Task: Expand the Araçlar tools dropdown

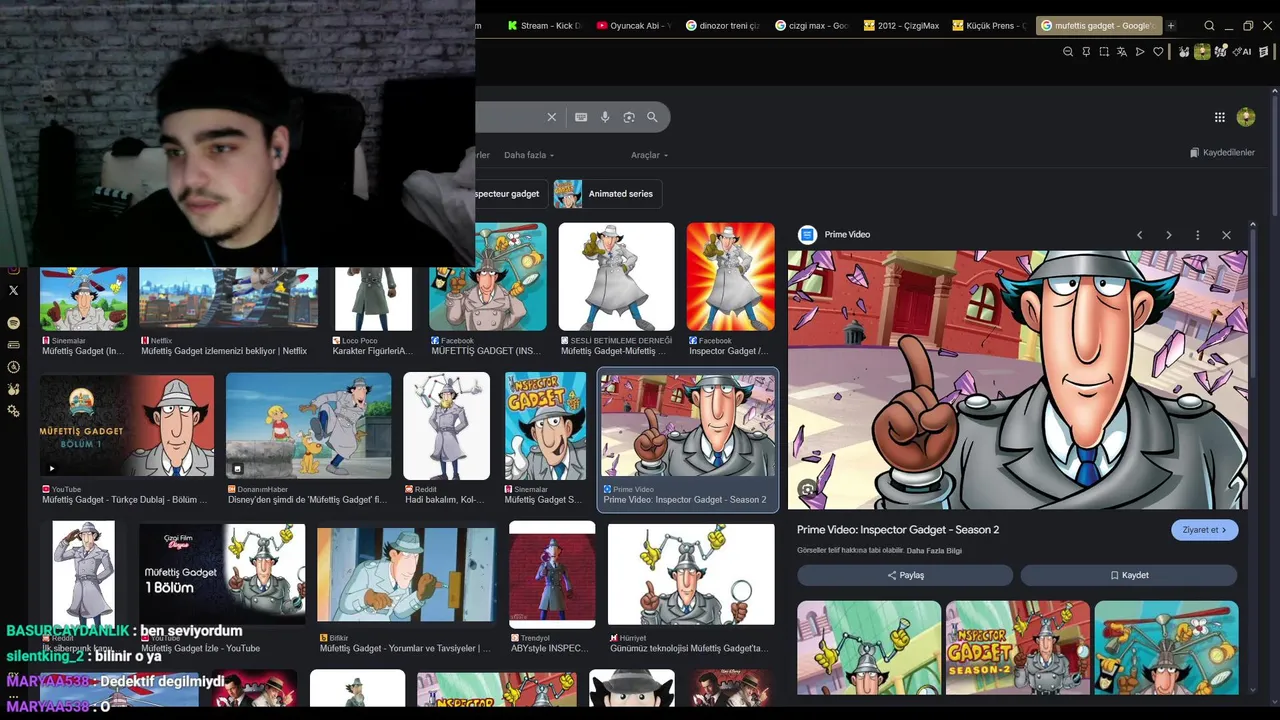Action: pos(649,155)
